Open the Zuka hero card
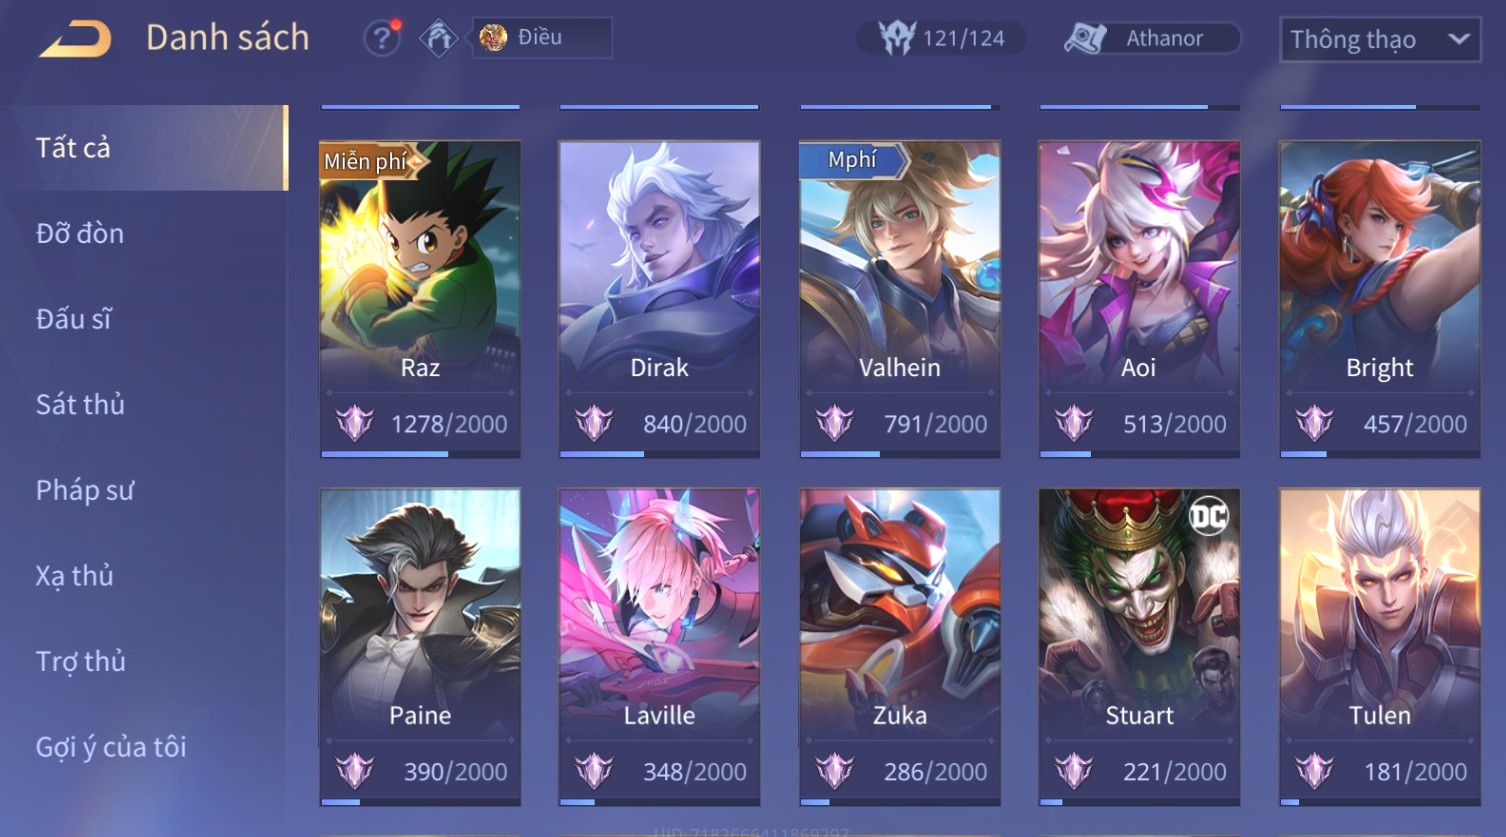Image resolution: width=1506 pixels, height=837 pixels. click(x=900, y=647)
